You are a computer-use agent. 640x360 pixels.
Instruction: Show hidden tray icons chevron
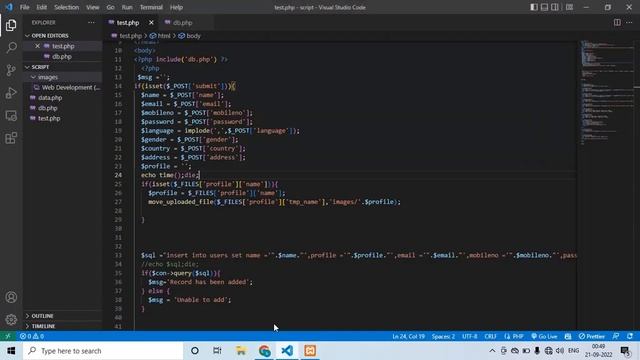pos(492,351)
